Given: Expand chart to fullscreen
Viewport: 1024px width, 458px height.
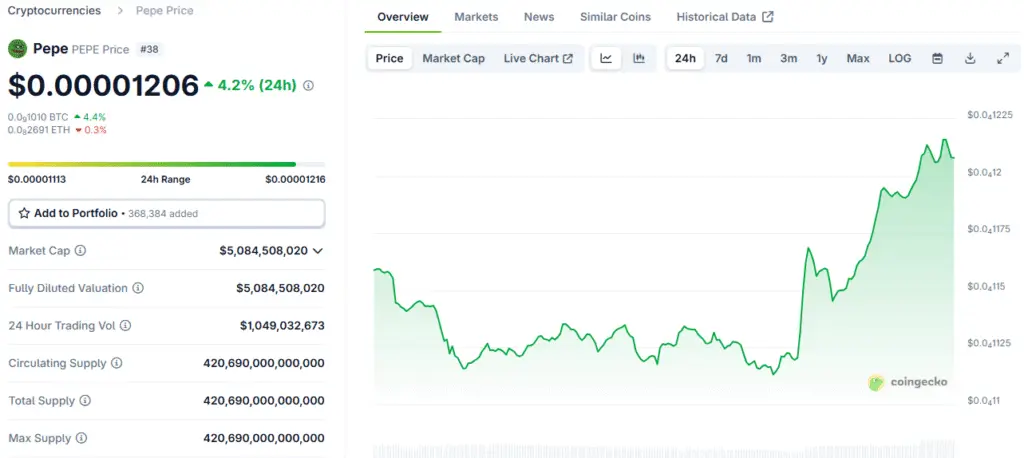Looking at the screenshot, I should (1003, 58).
